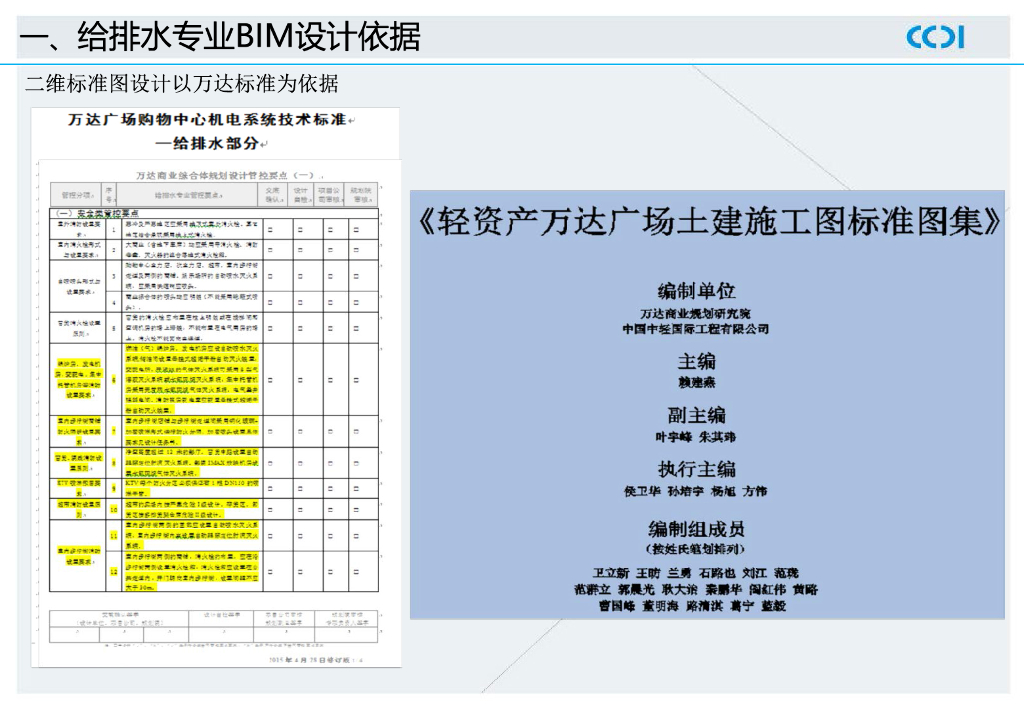Viewport: 1024px width, 709px height.
Task: Click the note （按姓氏笔划排列）
Action: [x=696, y=549]
